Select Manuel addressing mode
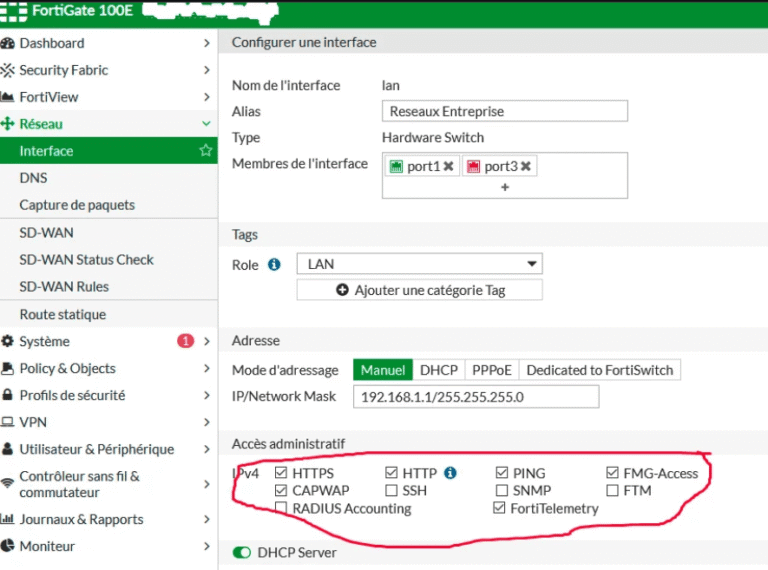768x570 pixels. [383, 370]
